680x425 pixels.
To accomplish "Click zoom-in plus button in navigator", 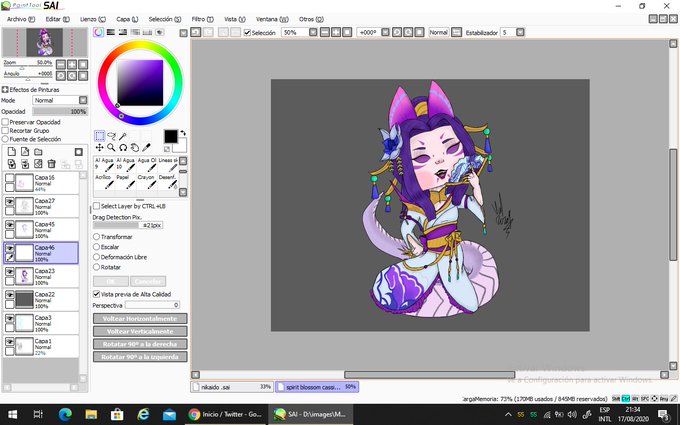I will tap(72, 65).
